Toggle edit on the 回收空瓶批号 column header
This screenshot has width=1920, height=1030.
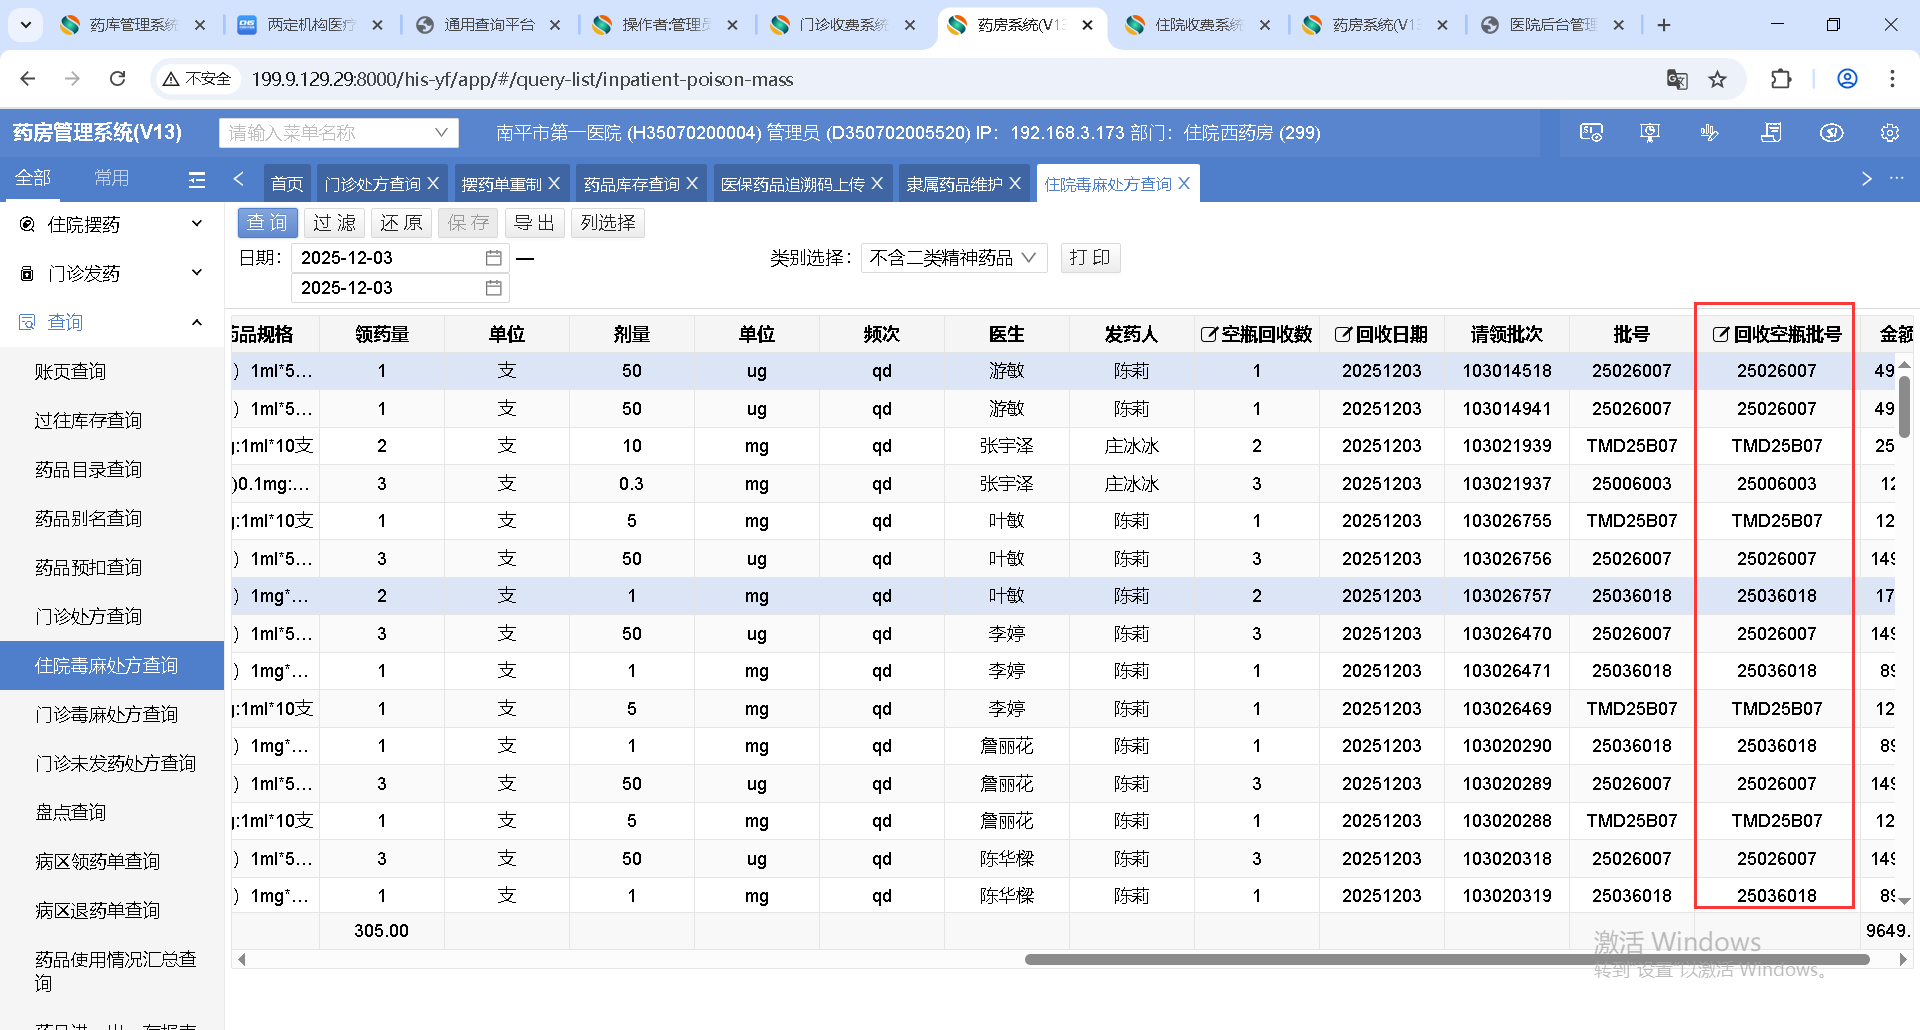pos(1720,335)
